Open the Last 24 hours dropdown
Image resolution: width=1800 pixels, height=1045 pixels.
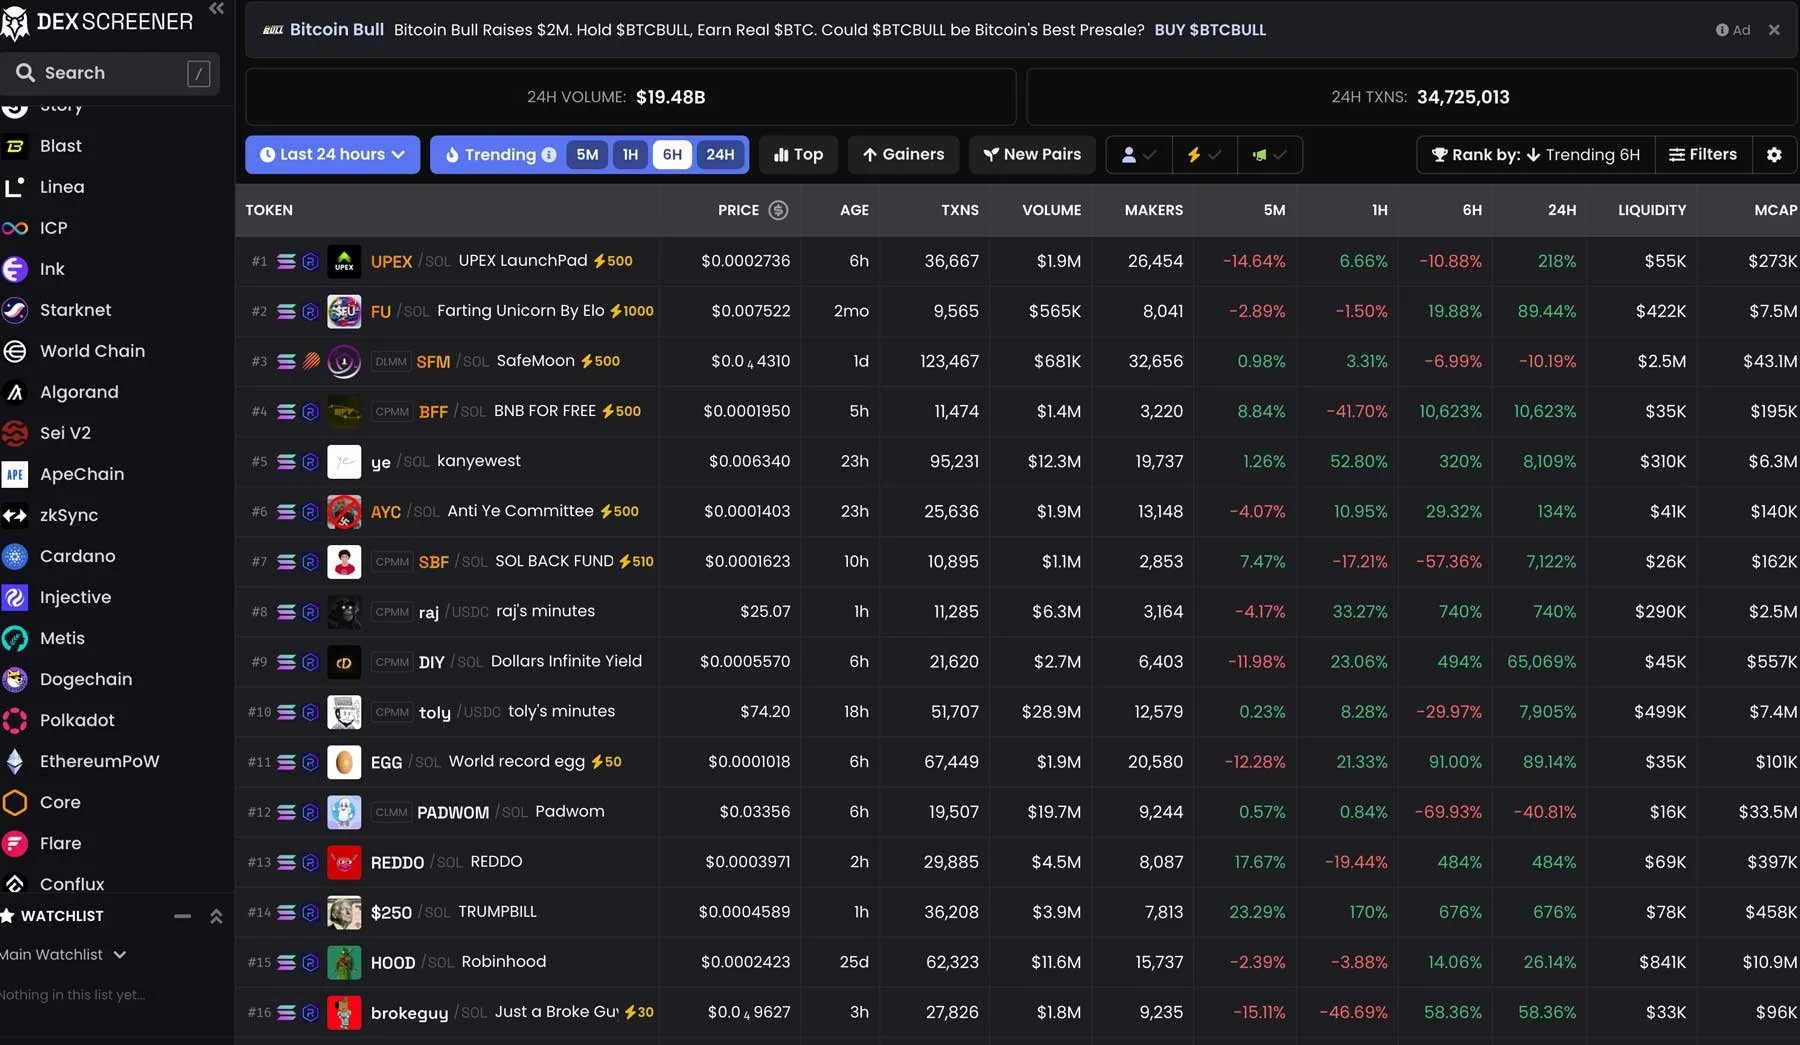coord(332,155)
